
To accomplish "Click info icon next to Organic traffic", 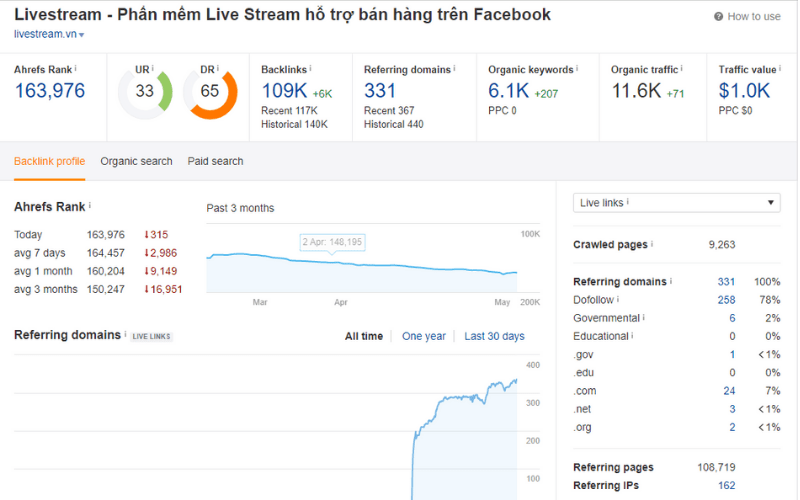I will point(681,67).
